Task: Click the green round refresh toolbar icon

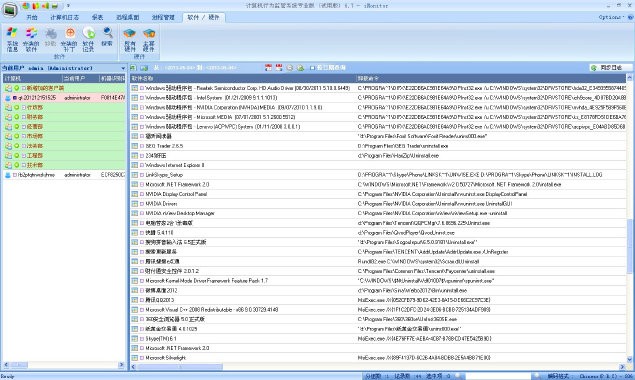Action: (x=300, y=68)
